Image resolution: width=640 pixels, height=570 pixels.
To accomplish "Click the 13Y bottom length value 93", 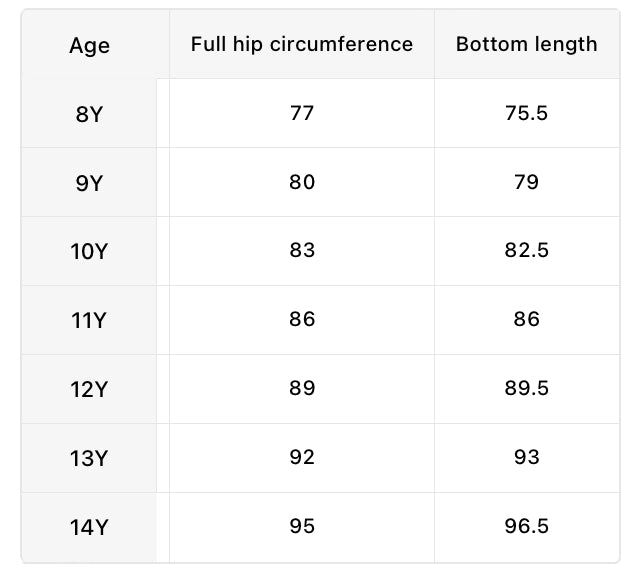I will click(x=526, y=458).
